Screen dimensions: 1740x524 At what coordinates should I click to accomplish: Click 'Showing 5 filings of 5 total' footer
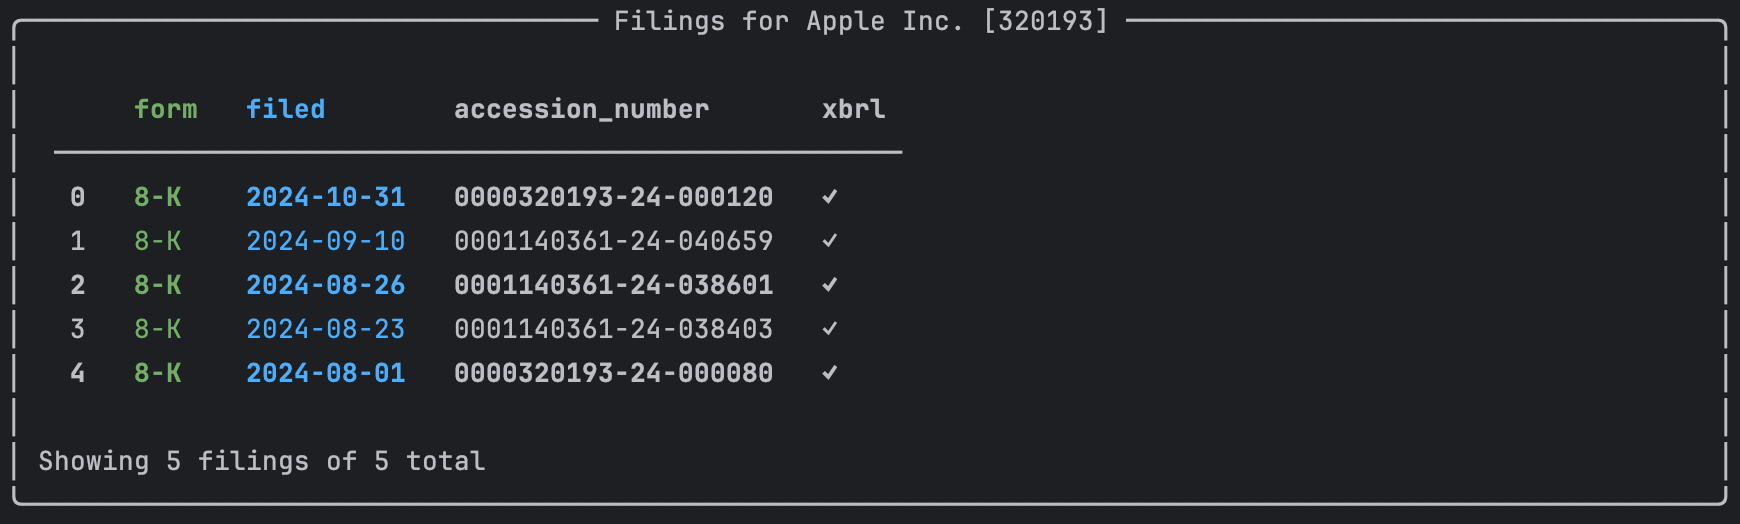(262, 461)
